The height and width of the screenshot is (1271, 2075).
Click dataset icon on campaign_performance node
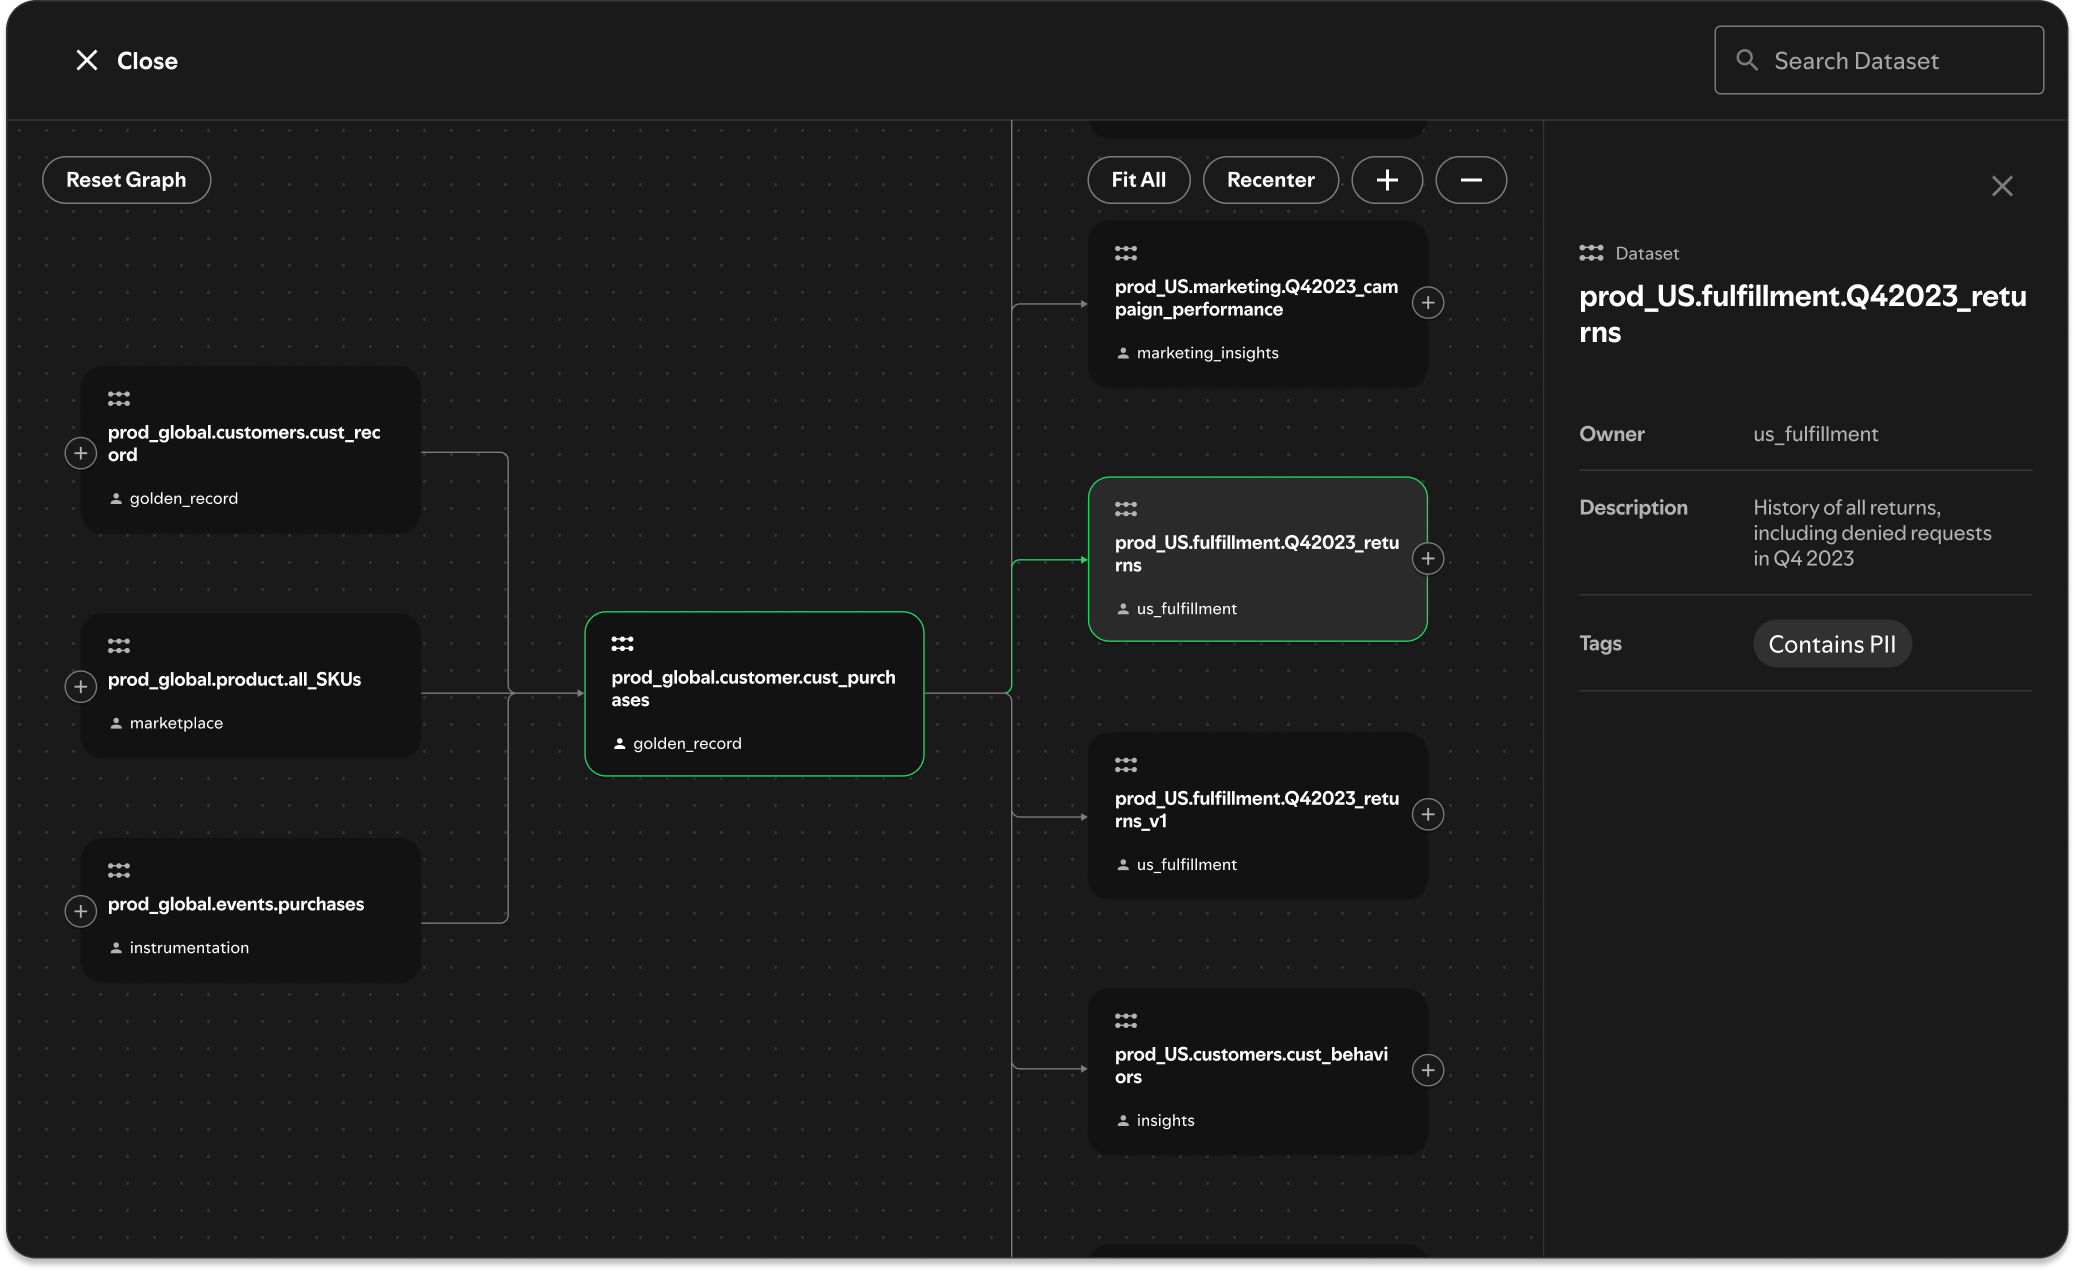point(1126,253)
